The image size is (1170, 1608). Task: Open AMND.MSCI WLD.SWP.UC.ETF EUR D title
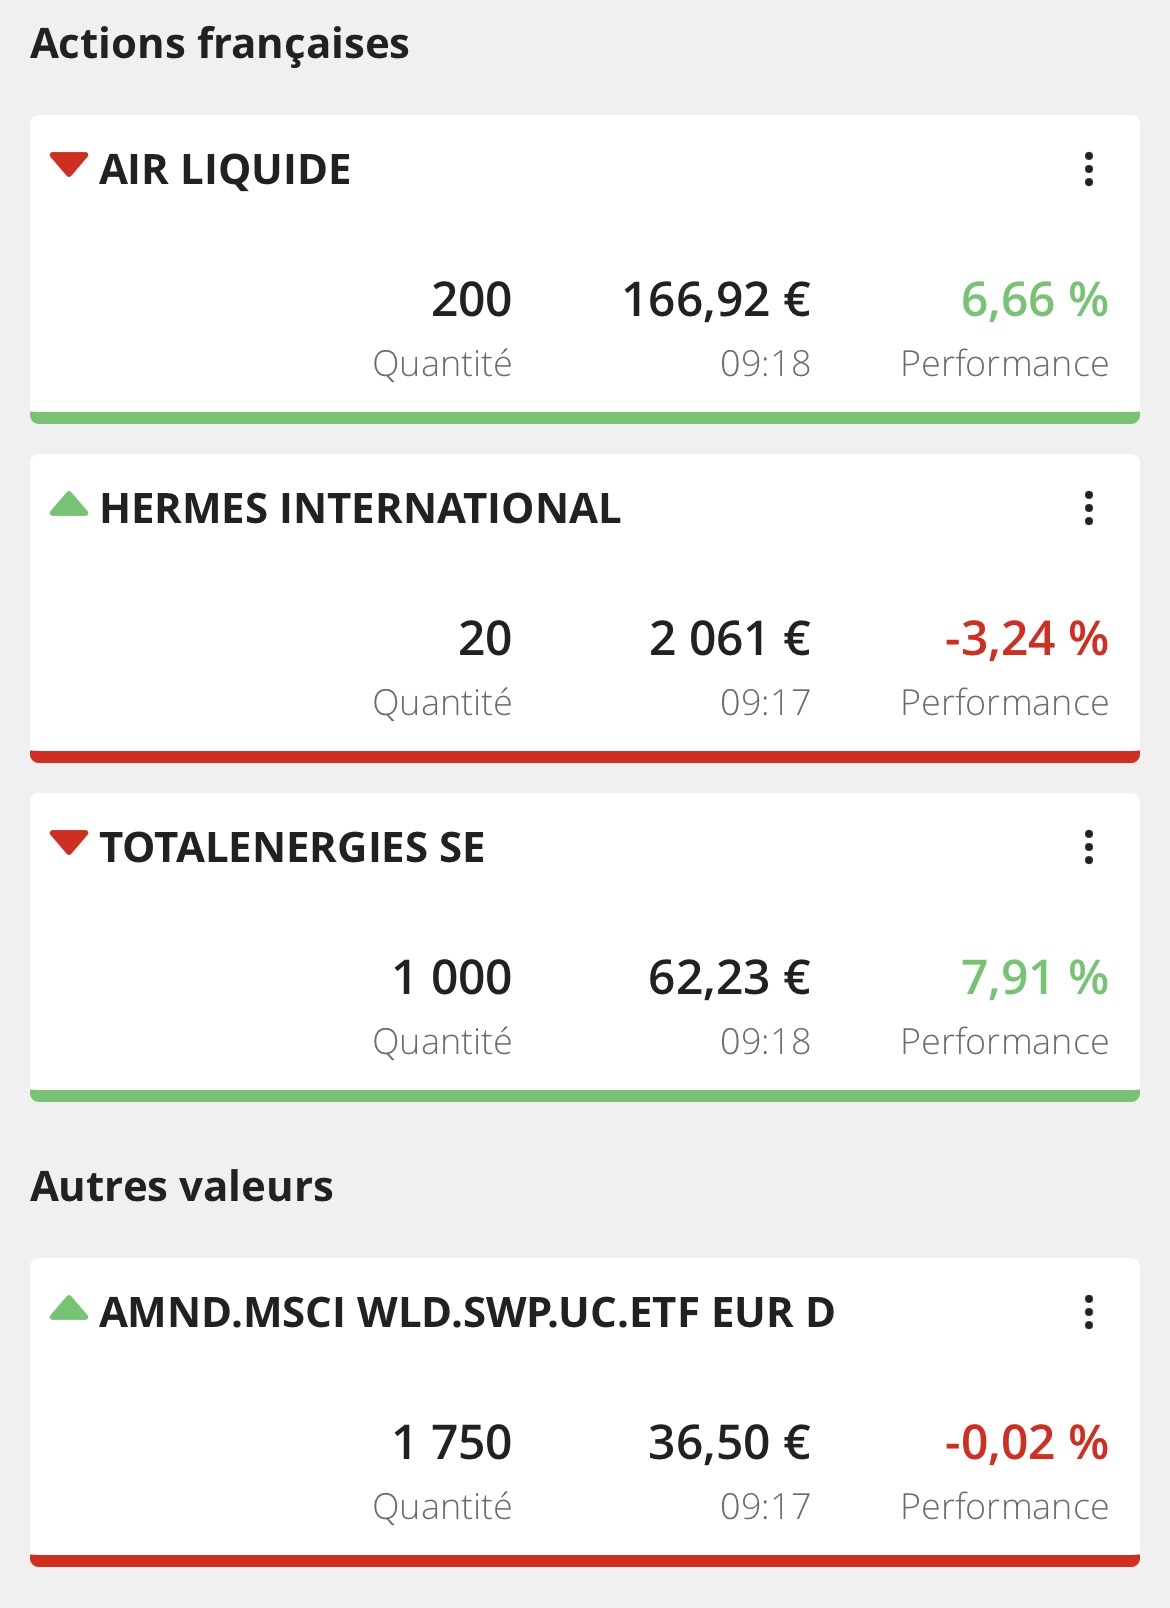pos(467,1313)
